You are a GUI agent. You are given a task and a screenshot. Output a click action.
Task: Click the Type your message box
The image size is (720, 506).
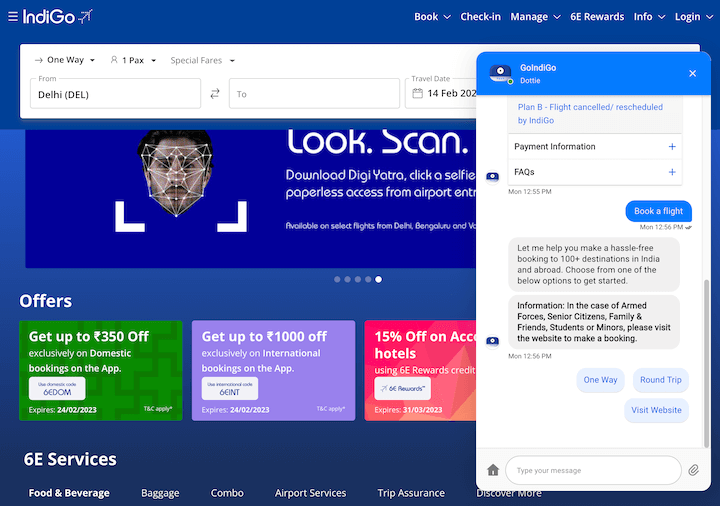tap(593, 470)
